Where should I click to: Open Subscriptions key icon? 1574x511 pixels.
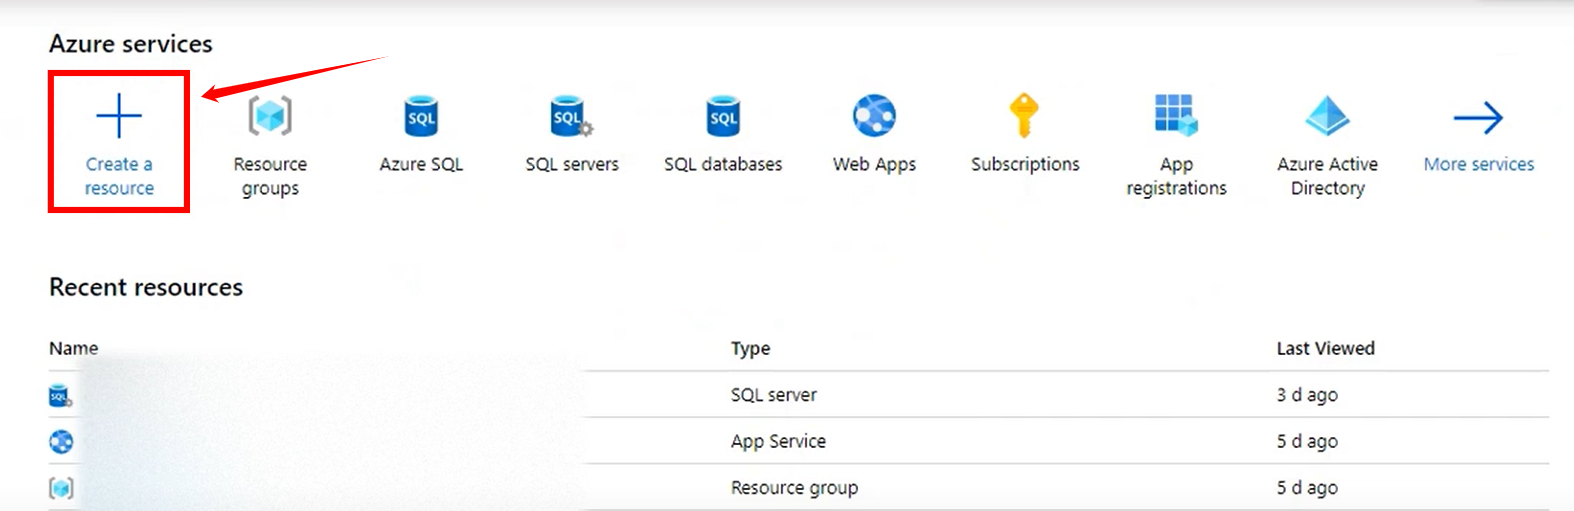click(1024, 116)
